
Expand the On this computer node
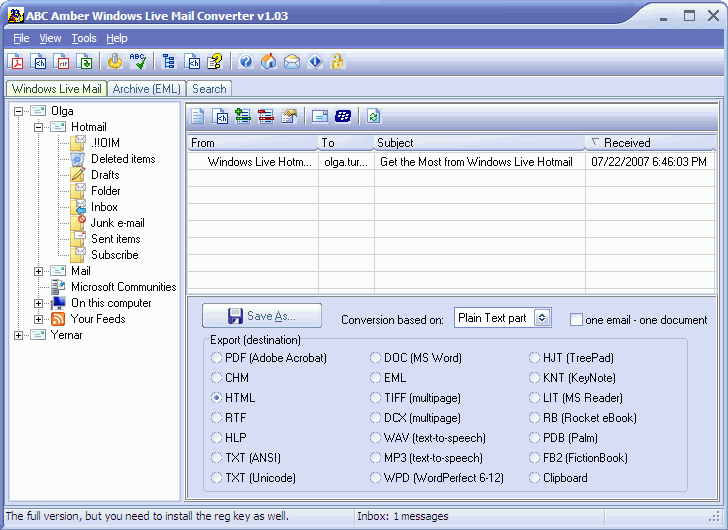39,303
